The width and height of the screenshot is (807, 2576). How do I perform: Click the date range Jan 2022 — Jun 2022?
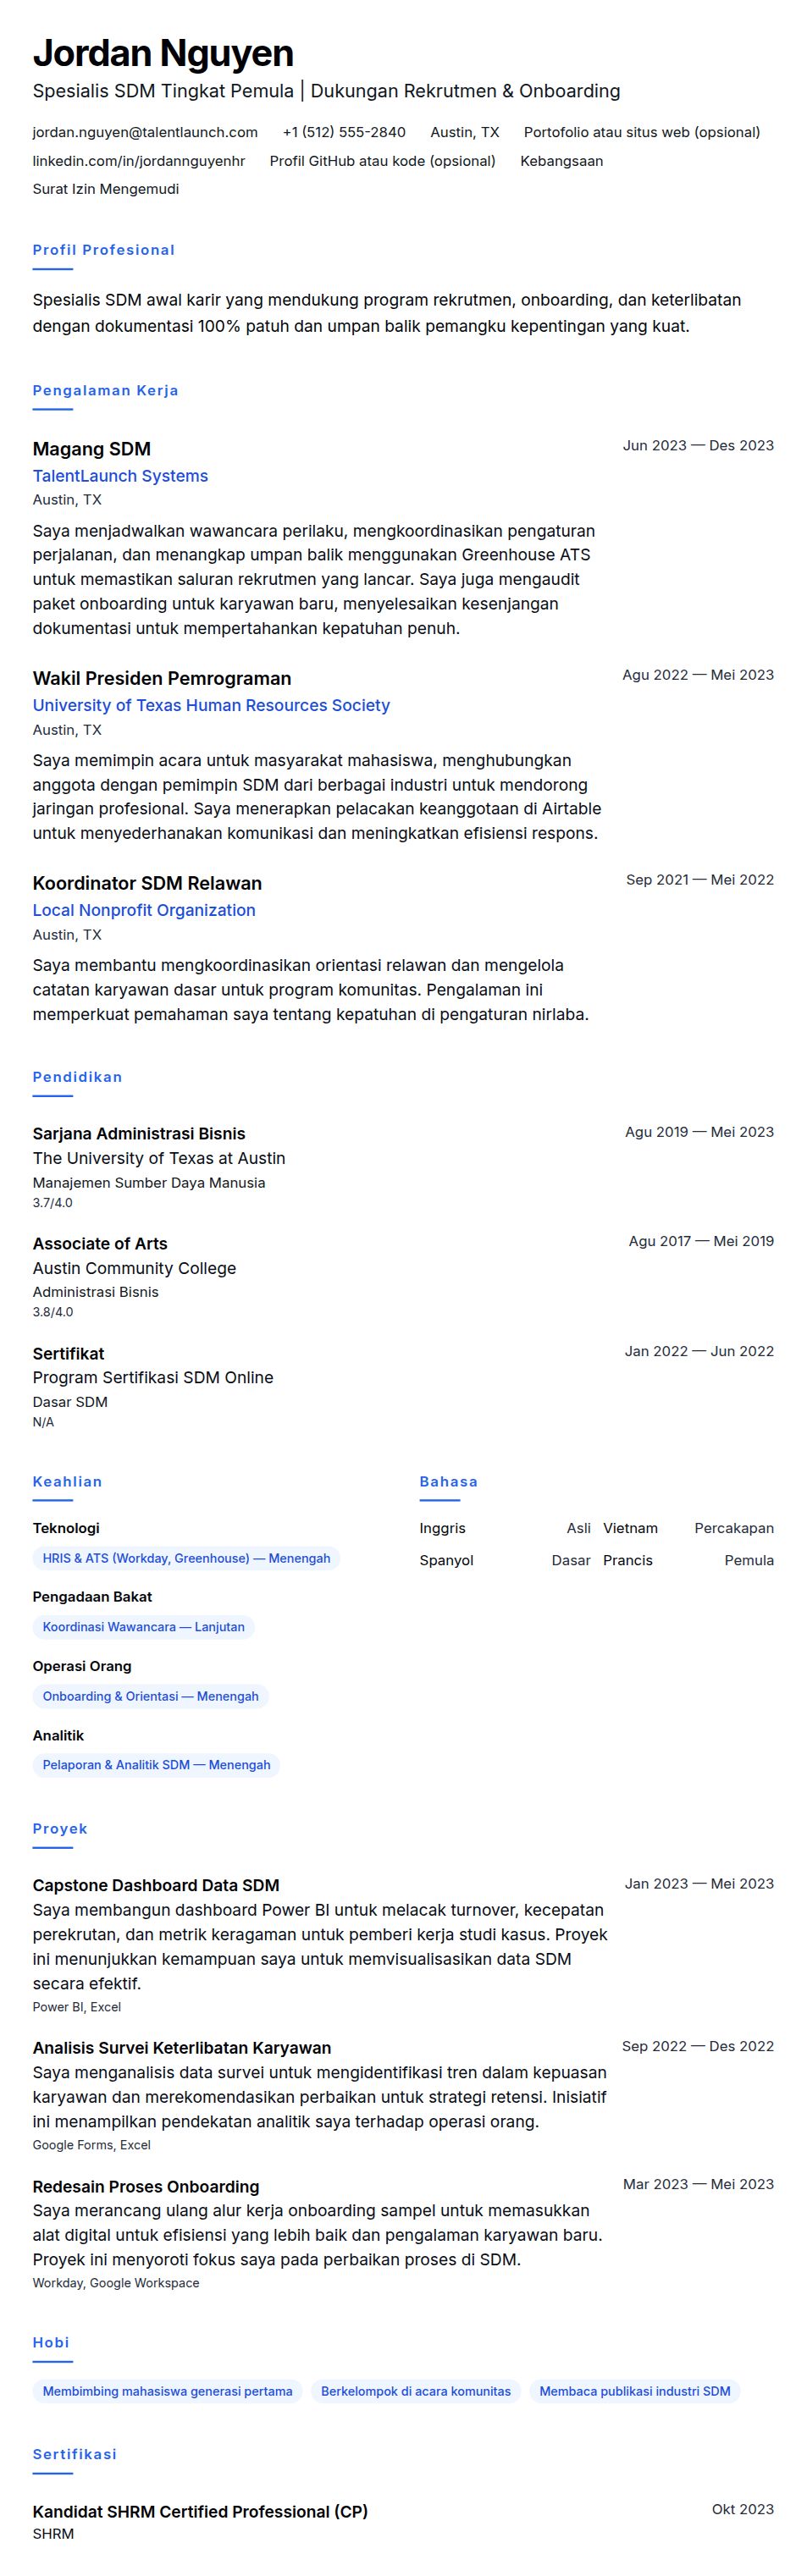700,1351
